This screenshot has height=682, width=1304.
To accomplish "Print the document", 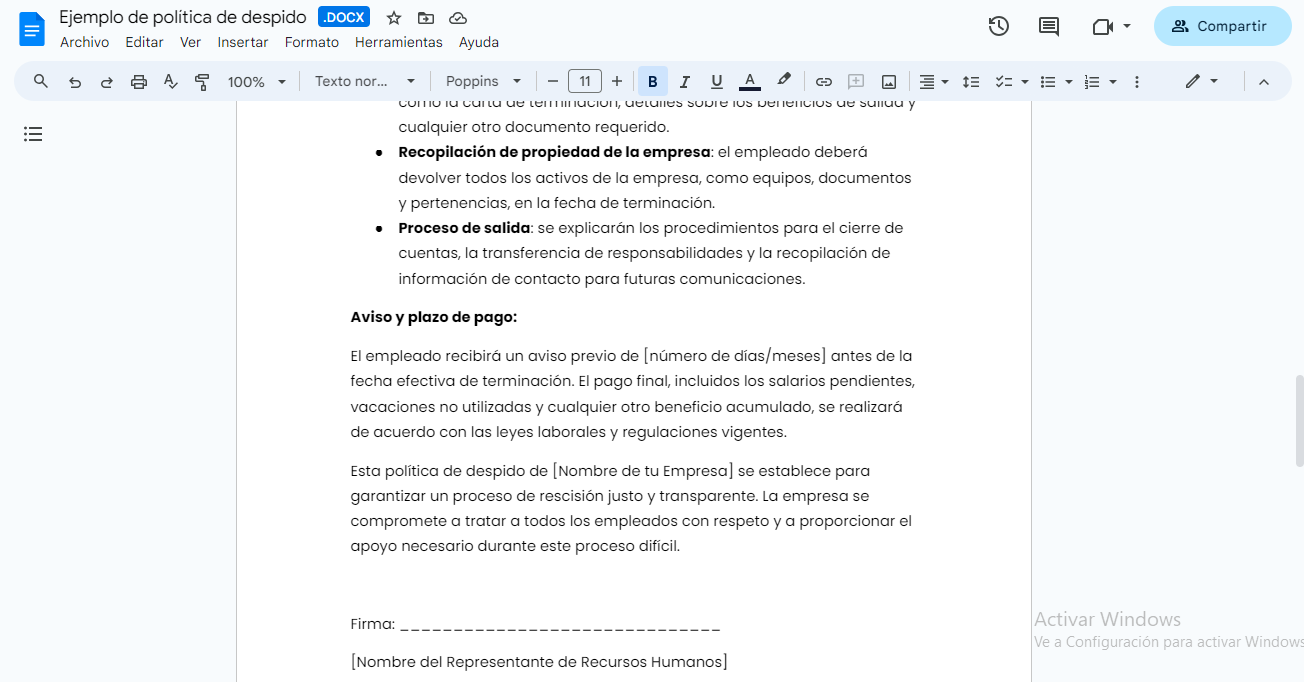I will tap(138, 81).
